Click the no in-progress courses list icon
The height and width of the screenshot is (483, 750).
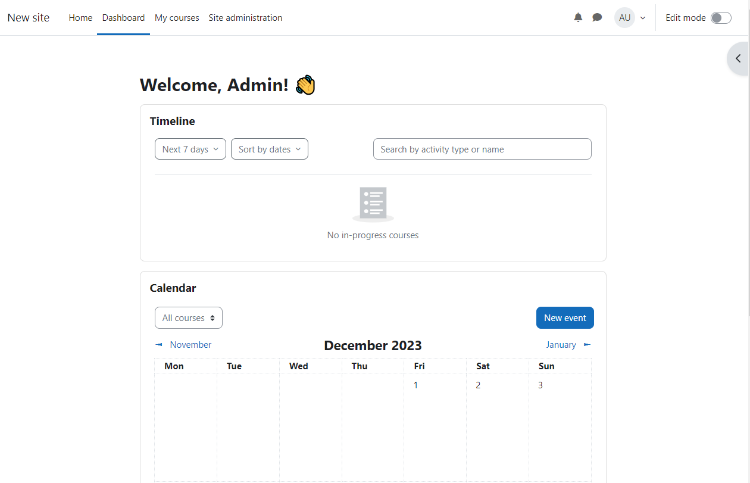373,203
